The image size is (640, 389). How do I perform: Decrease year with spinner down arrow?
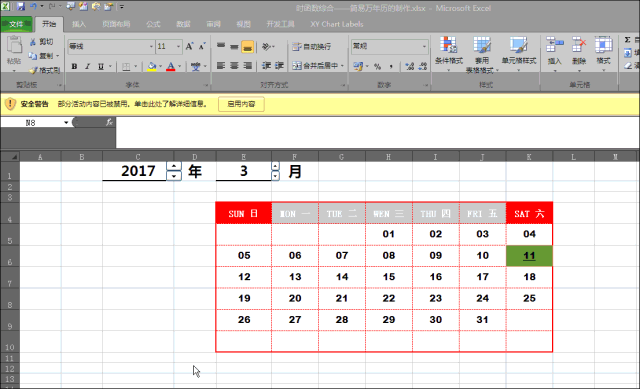[x=174, y=176]
